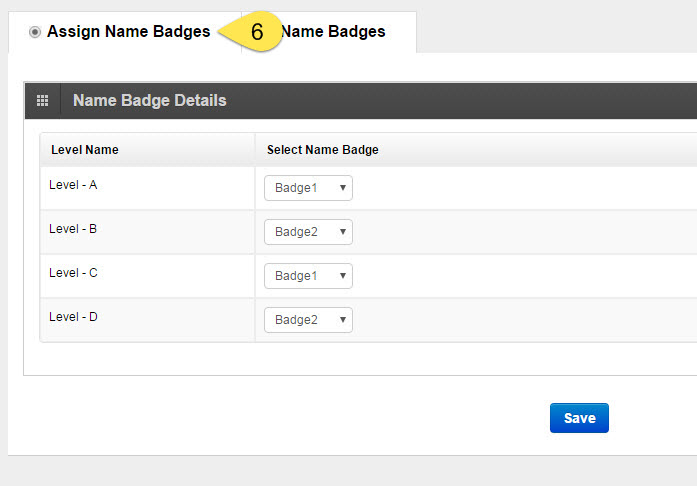Open the badge dropdown for Level - C
The image size is (697, 486).
[x=308, y=276]
